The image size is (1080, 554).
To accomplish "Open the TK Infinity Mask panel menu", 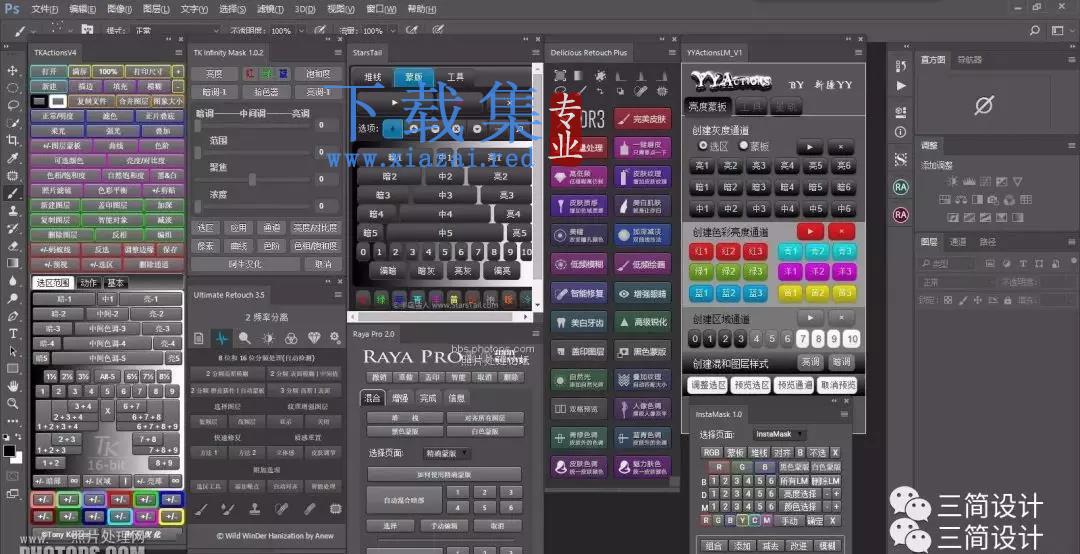I will point(338,52).
